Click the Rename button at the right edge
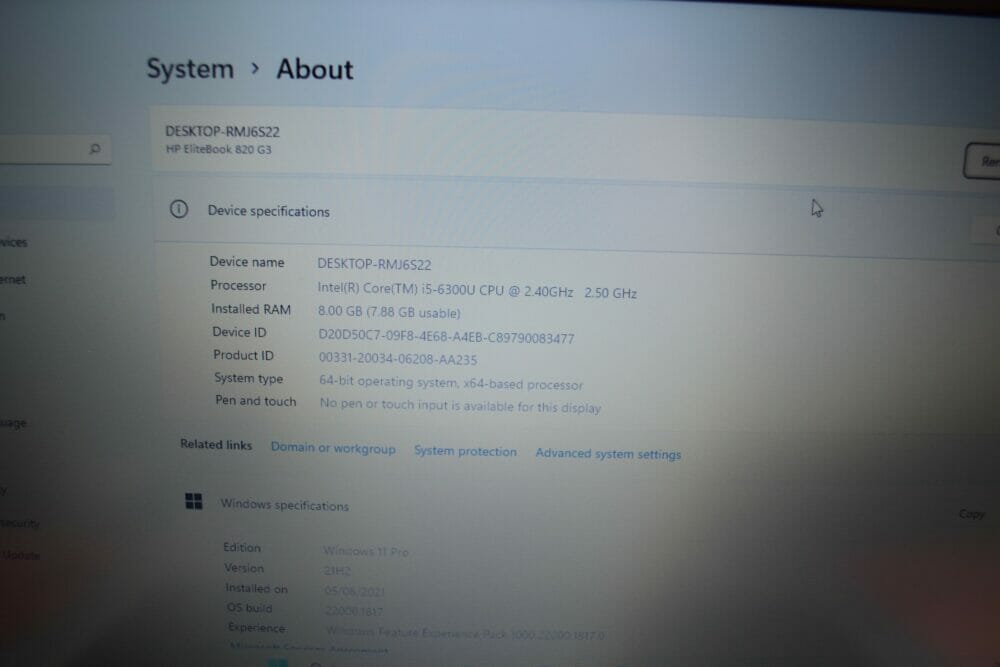Viewport: 1000px width, 667px height. [983, 161]
